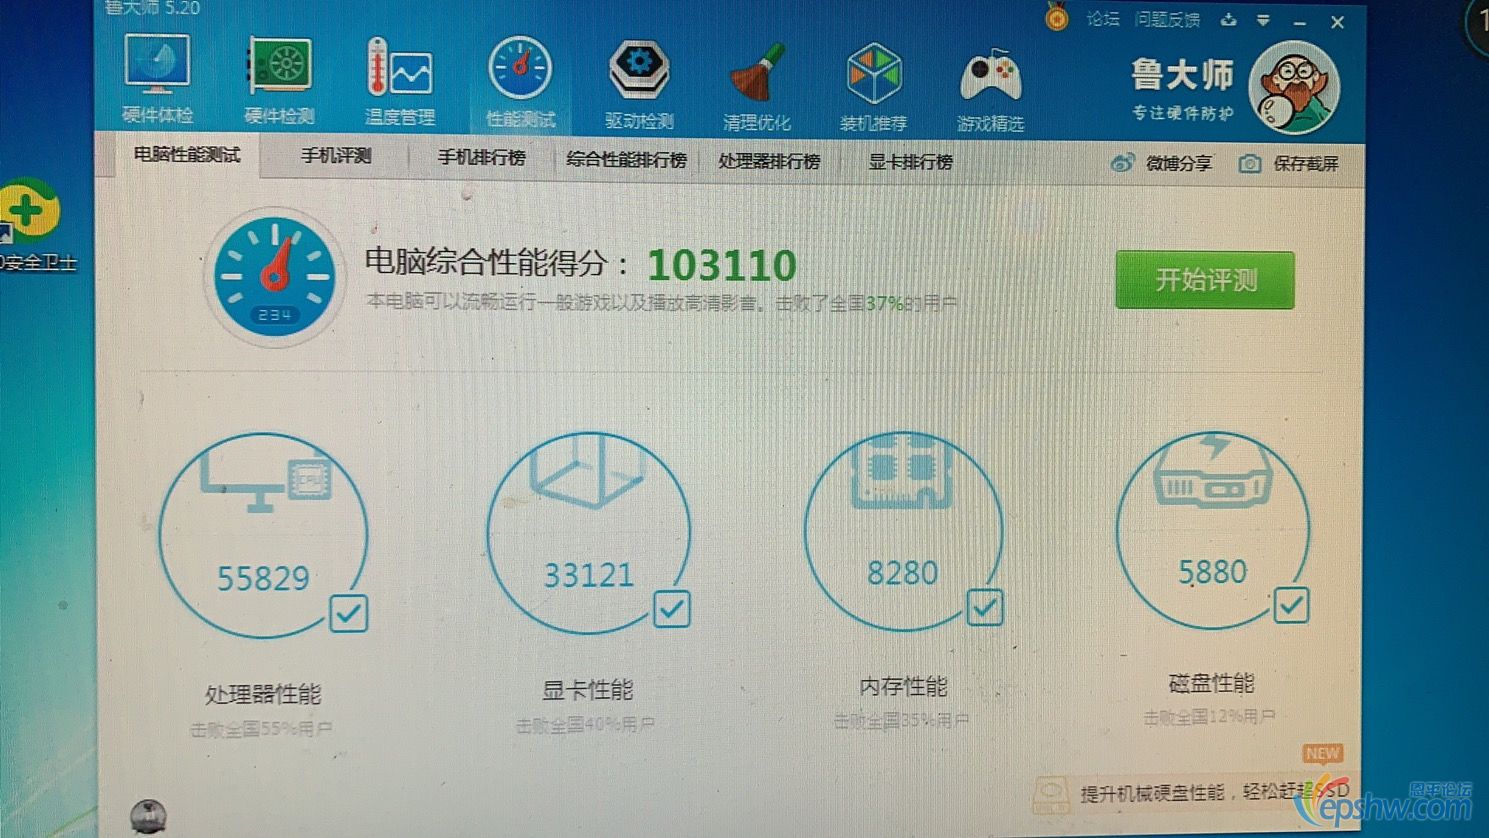Toggle the 磁盘性能 checkbox
Image resolution: width=1489 pixels, height=838 pixels.
click(x=1291, y=604)
